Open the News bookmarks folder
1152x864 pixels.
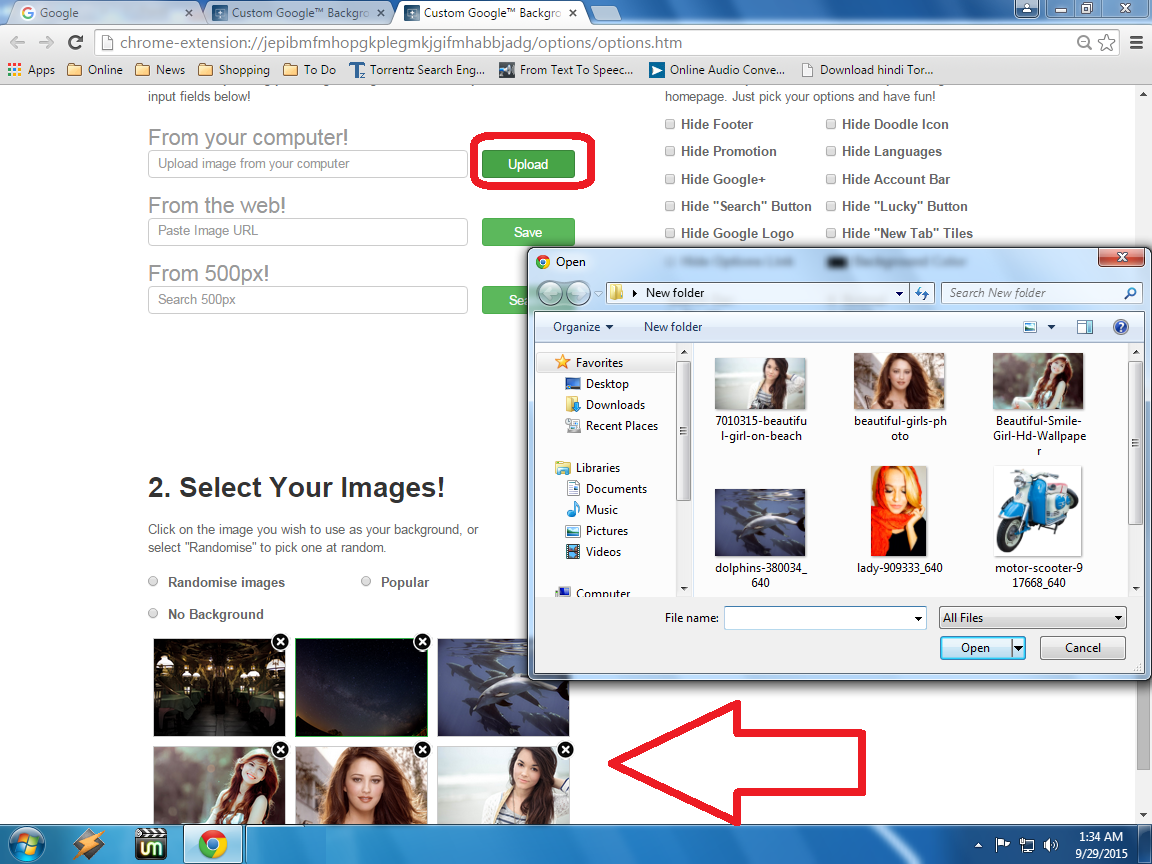point(160,70)
